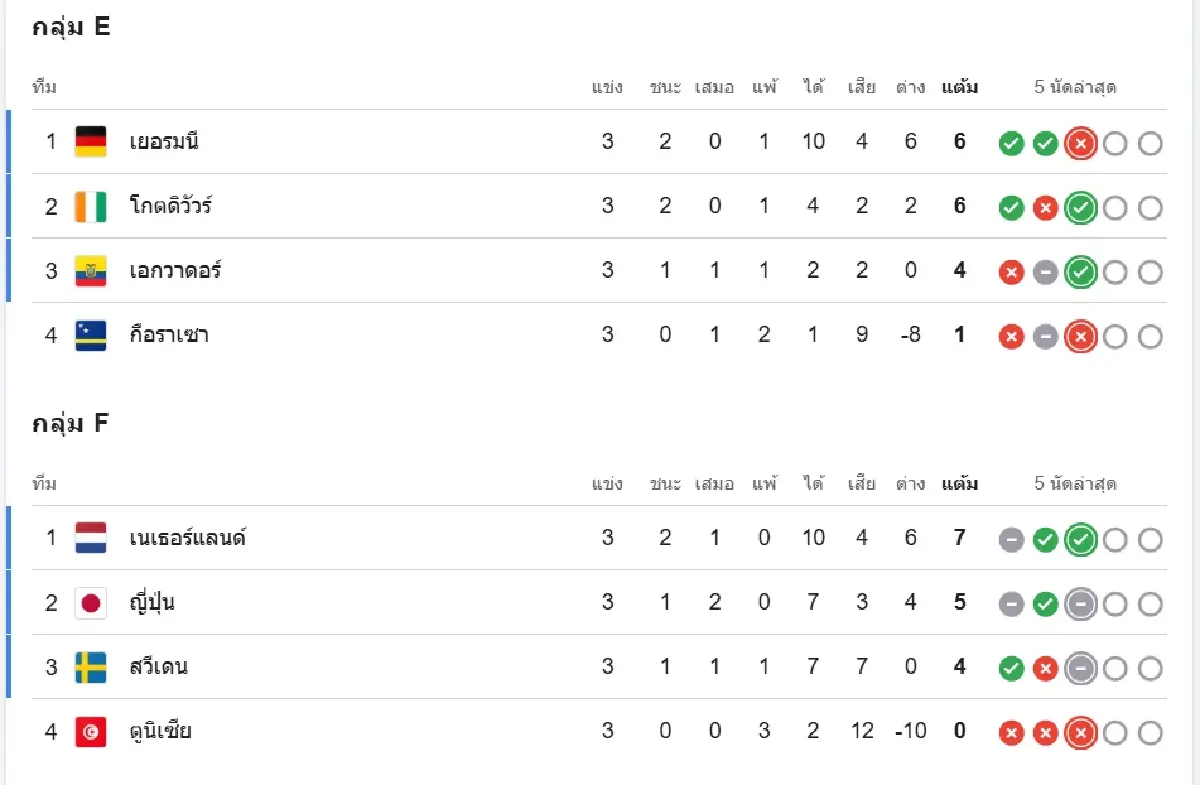The height and width of the screenshot is (785, 1200).
Task: Click the 5 นัดล่าสุด header in group F
Action: 1075,484
